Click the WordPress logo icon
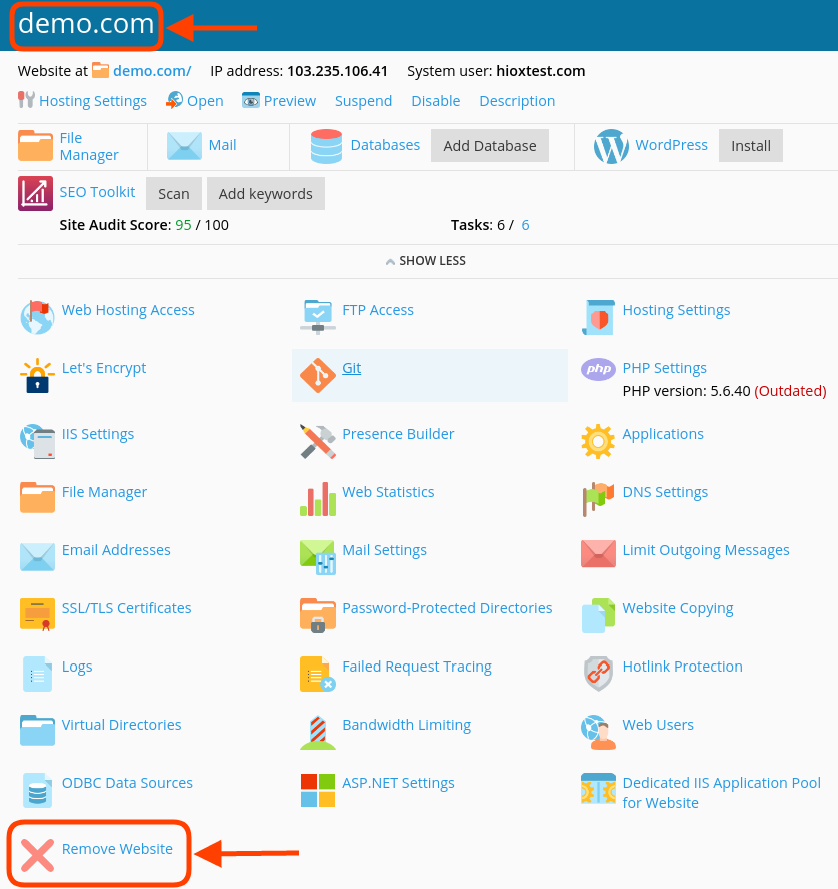The width and height of the screenshot is (838, 889). [x=611, y=146]
